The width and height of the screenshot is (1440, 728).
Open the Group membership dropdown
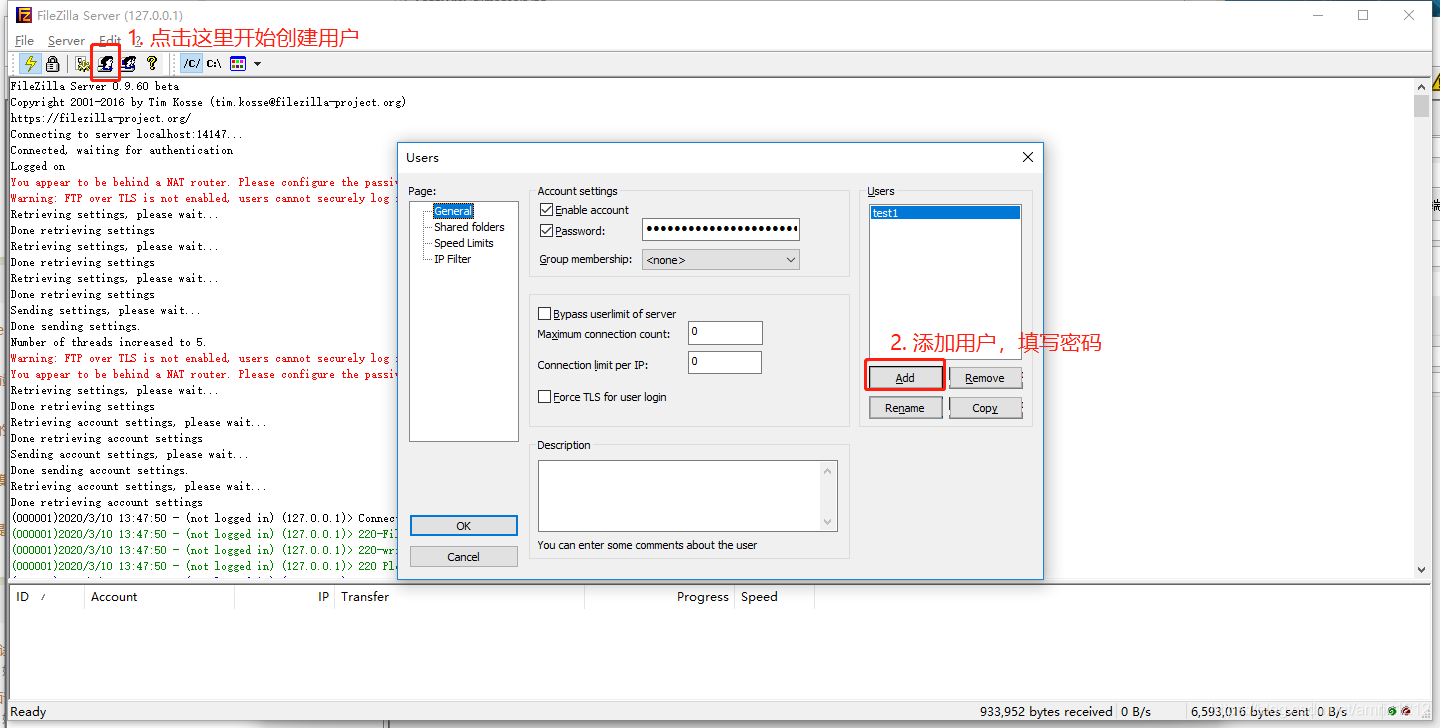coord(721,260)
